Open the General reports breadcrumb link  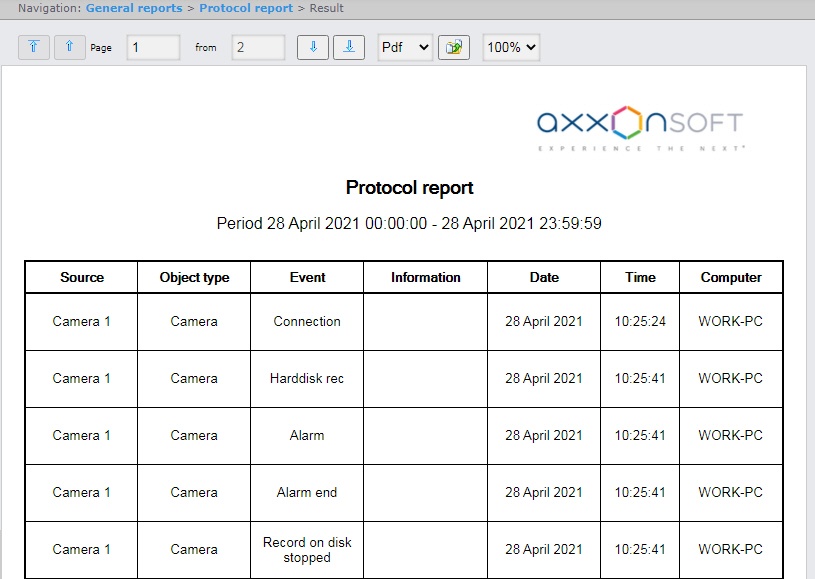(134, 8)
